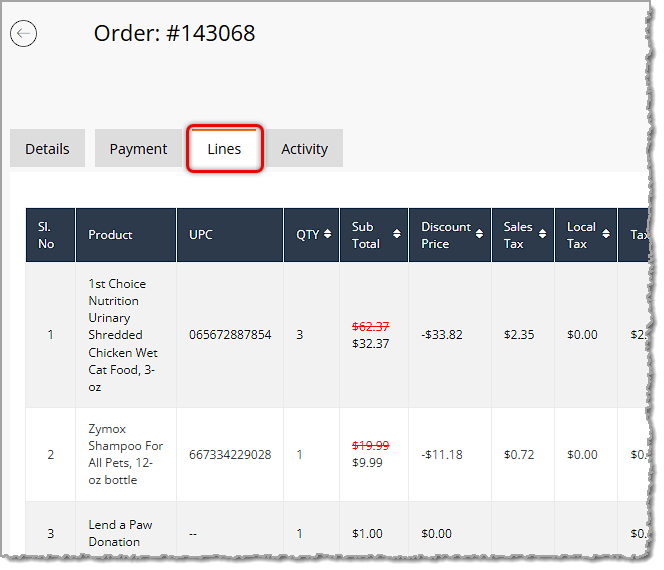Click the sales tax value $0.72

pos(519,455)
